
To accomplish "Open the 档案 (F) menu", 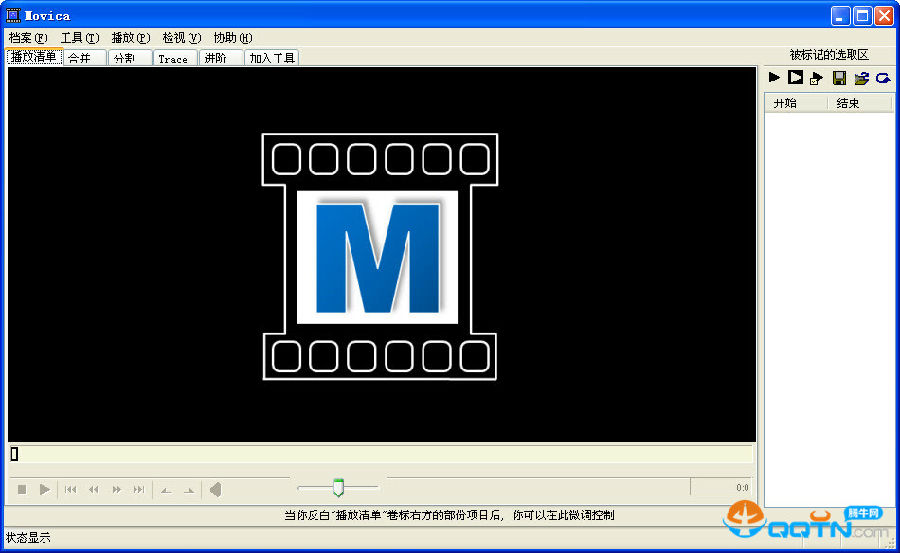I will coord(28,38).
